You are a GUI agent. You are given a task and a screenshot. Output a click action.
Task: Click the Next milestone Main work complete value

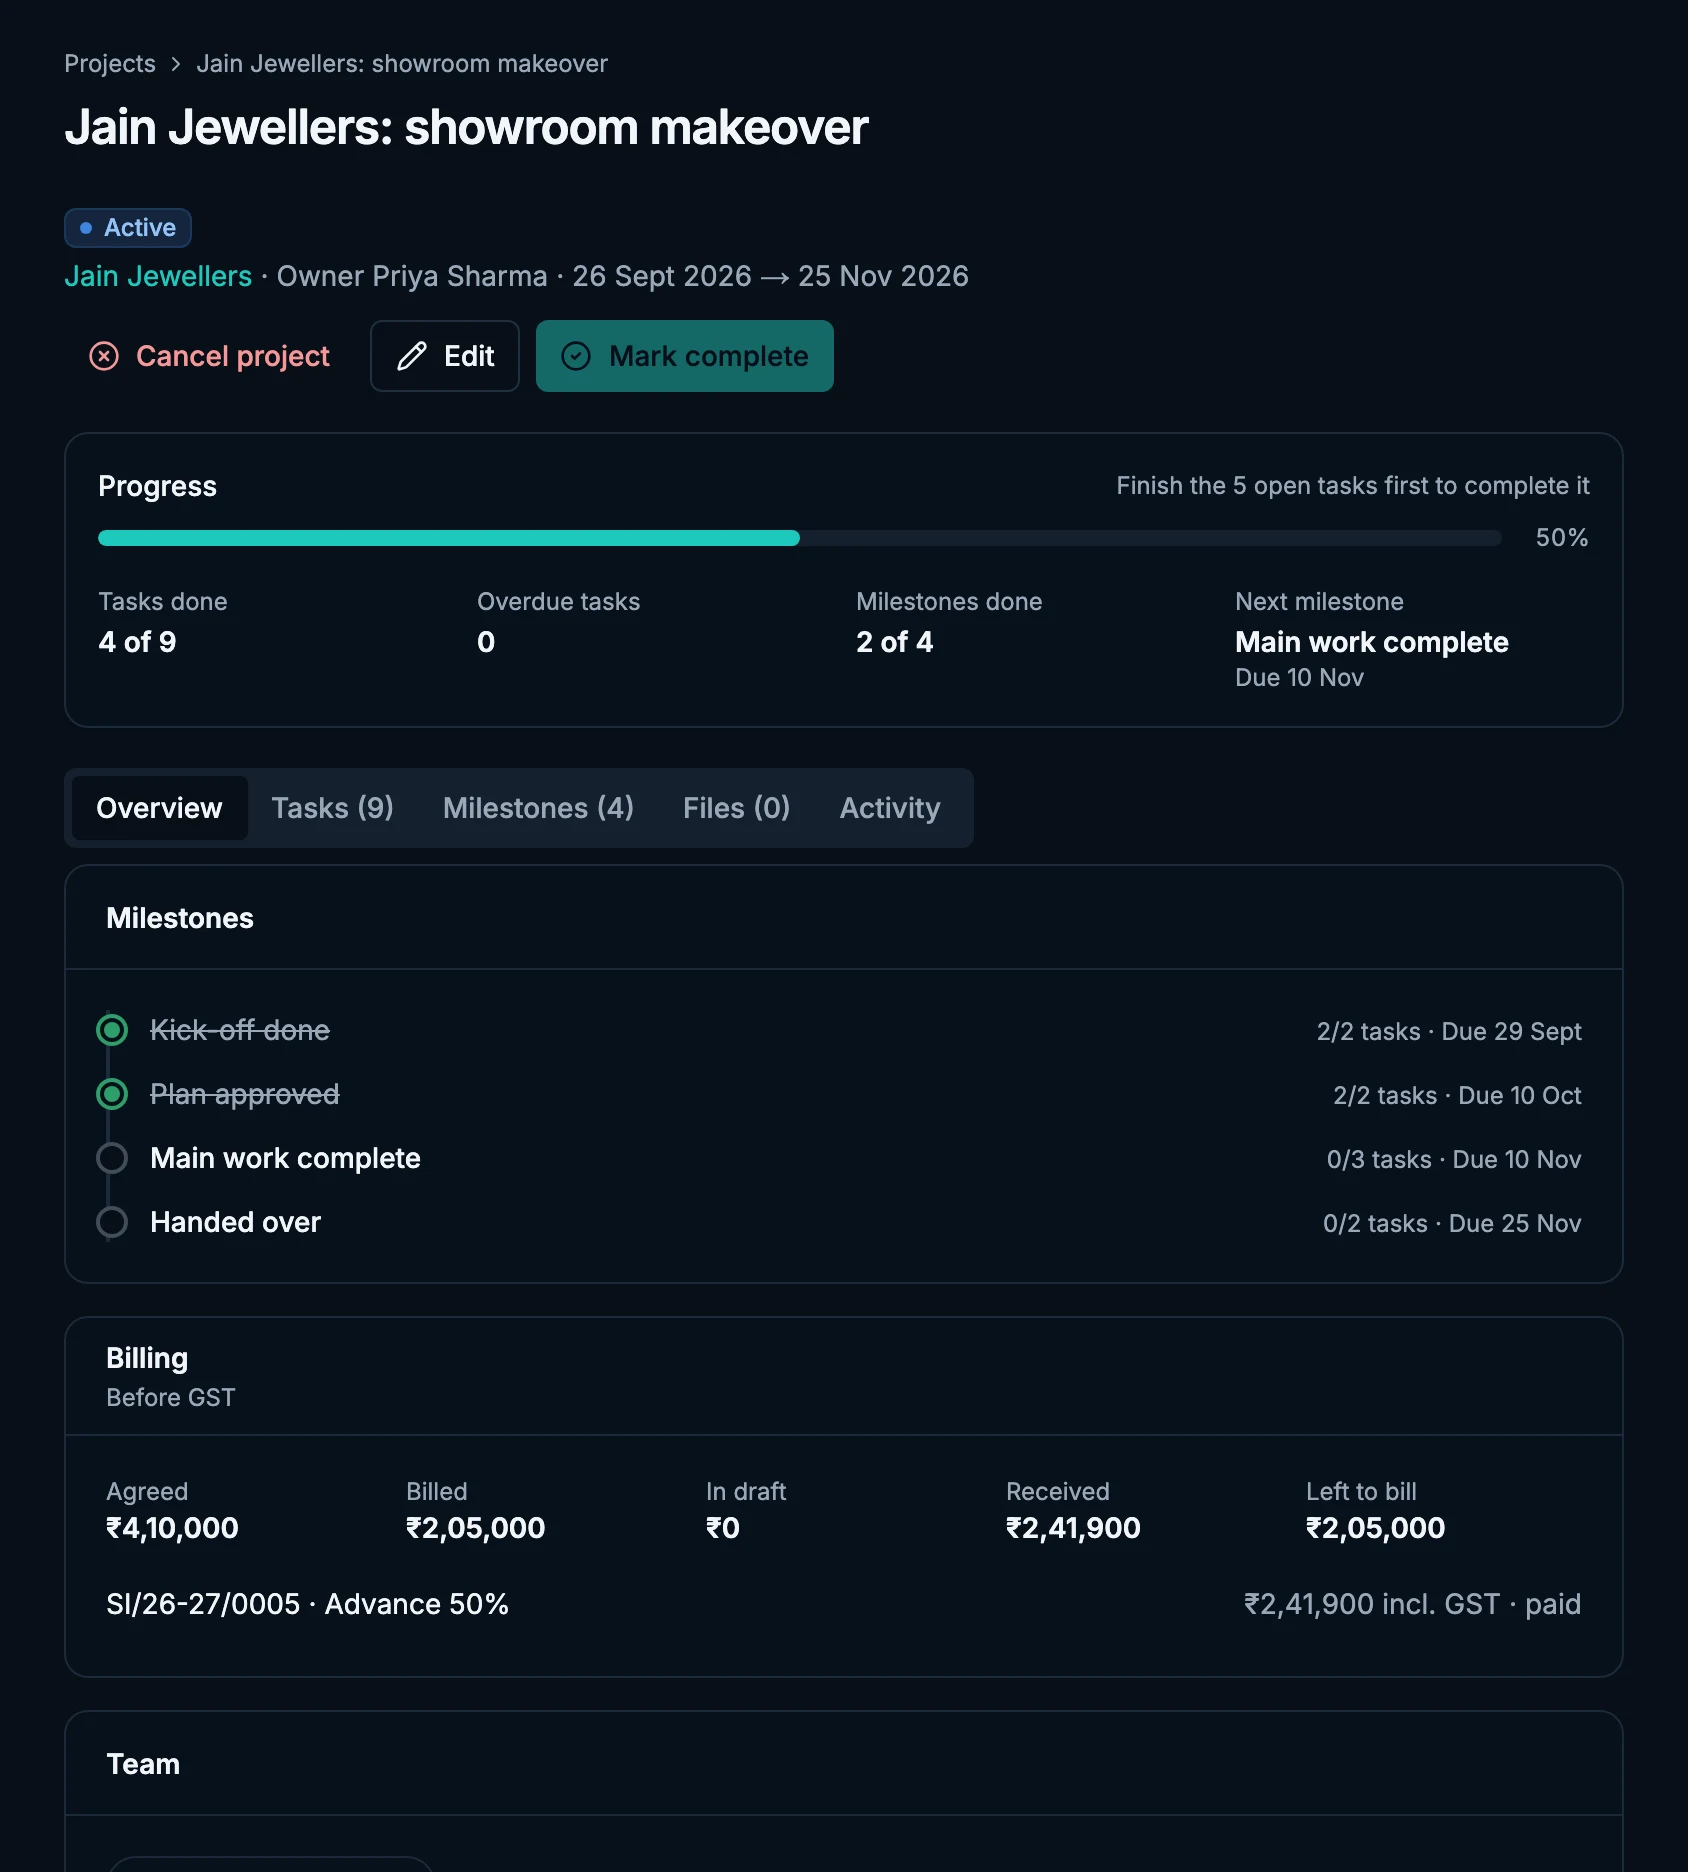(x=1372, y=642)
